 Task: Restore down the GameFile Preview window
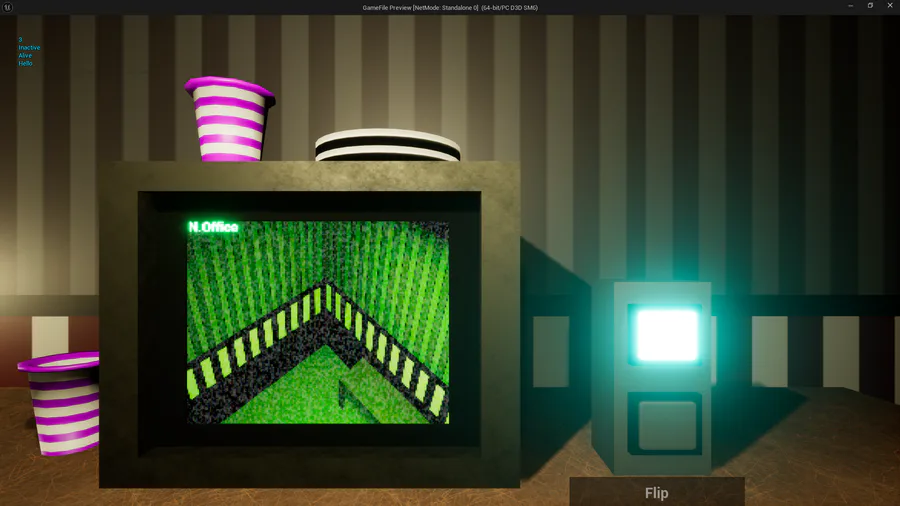(x=870, y=6)
